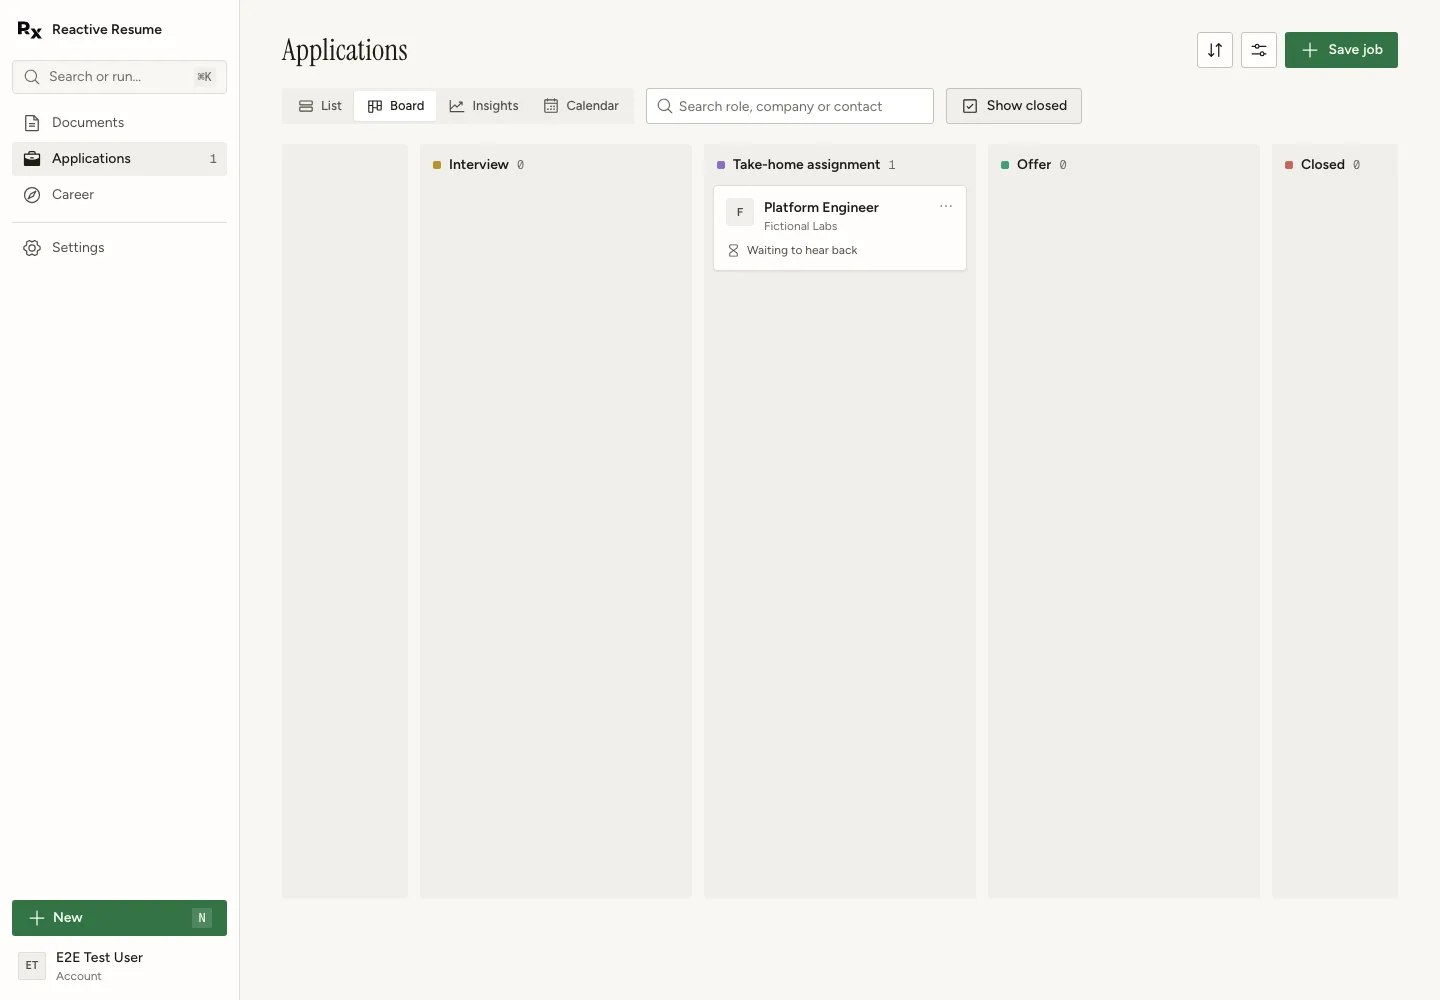
Task: Go to the Career sidebar link
Action: [x=119, y=195]
